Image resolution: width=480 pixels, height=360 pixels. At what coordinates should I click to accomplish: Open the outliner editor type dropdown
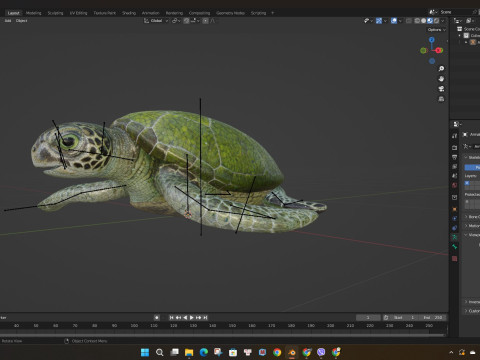pos(458,21)
